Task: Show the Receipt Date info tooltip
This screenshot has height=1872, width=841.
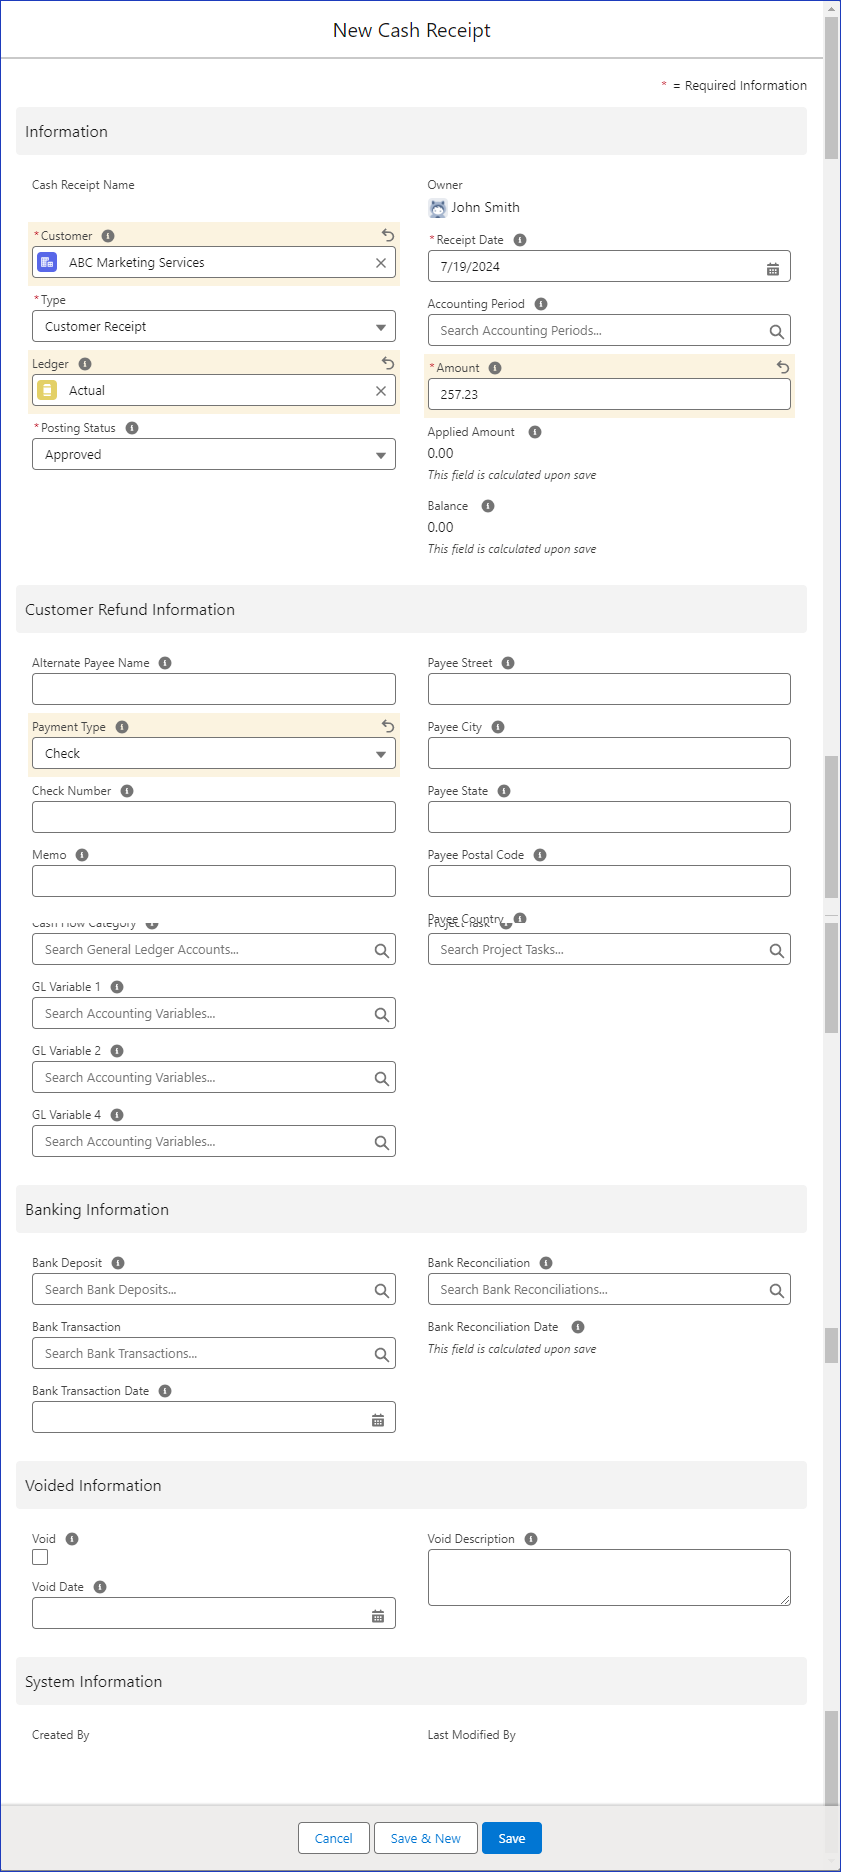Action: point(520,240)
